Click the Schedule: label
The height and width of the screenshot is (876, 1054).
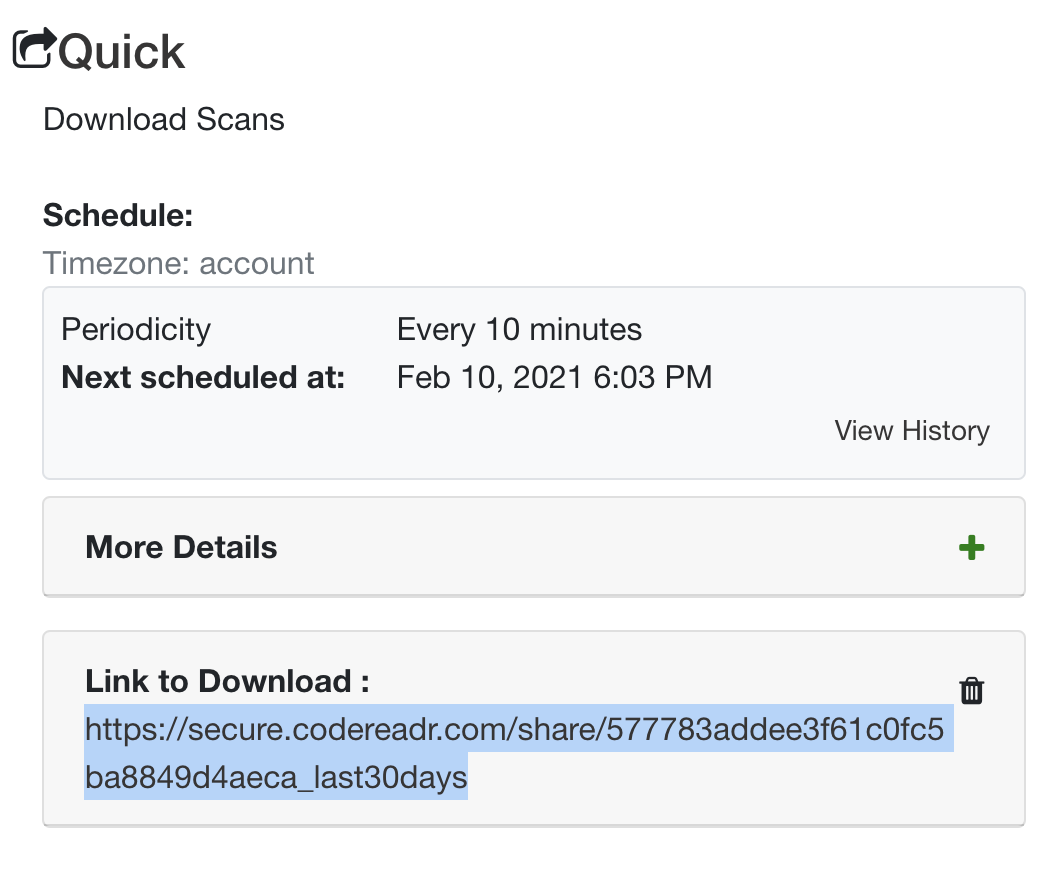coord(118,216)
